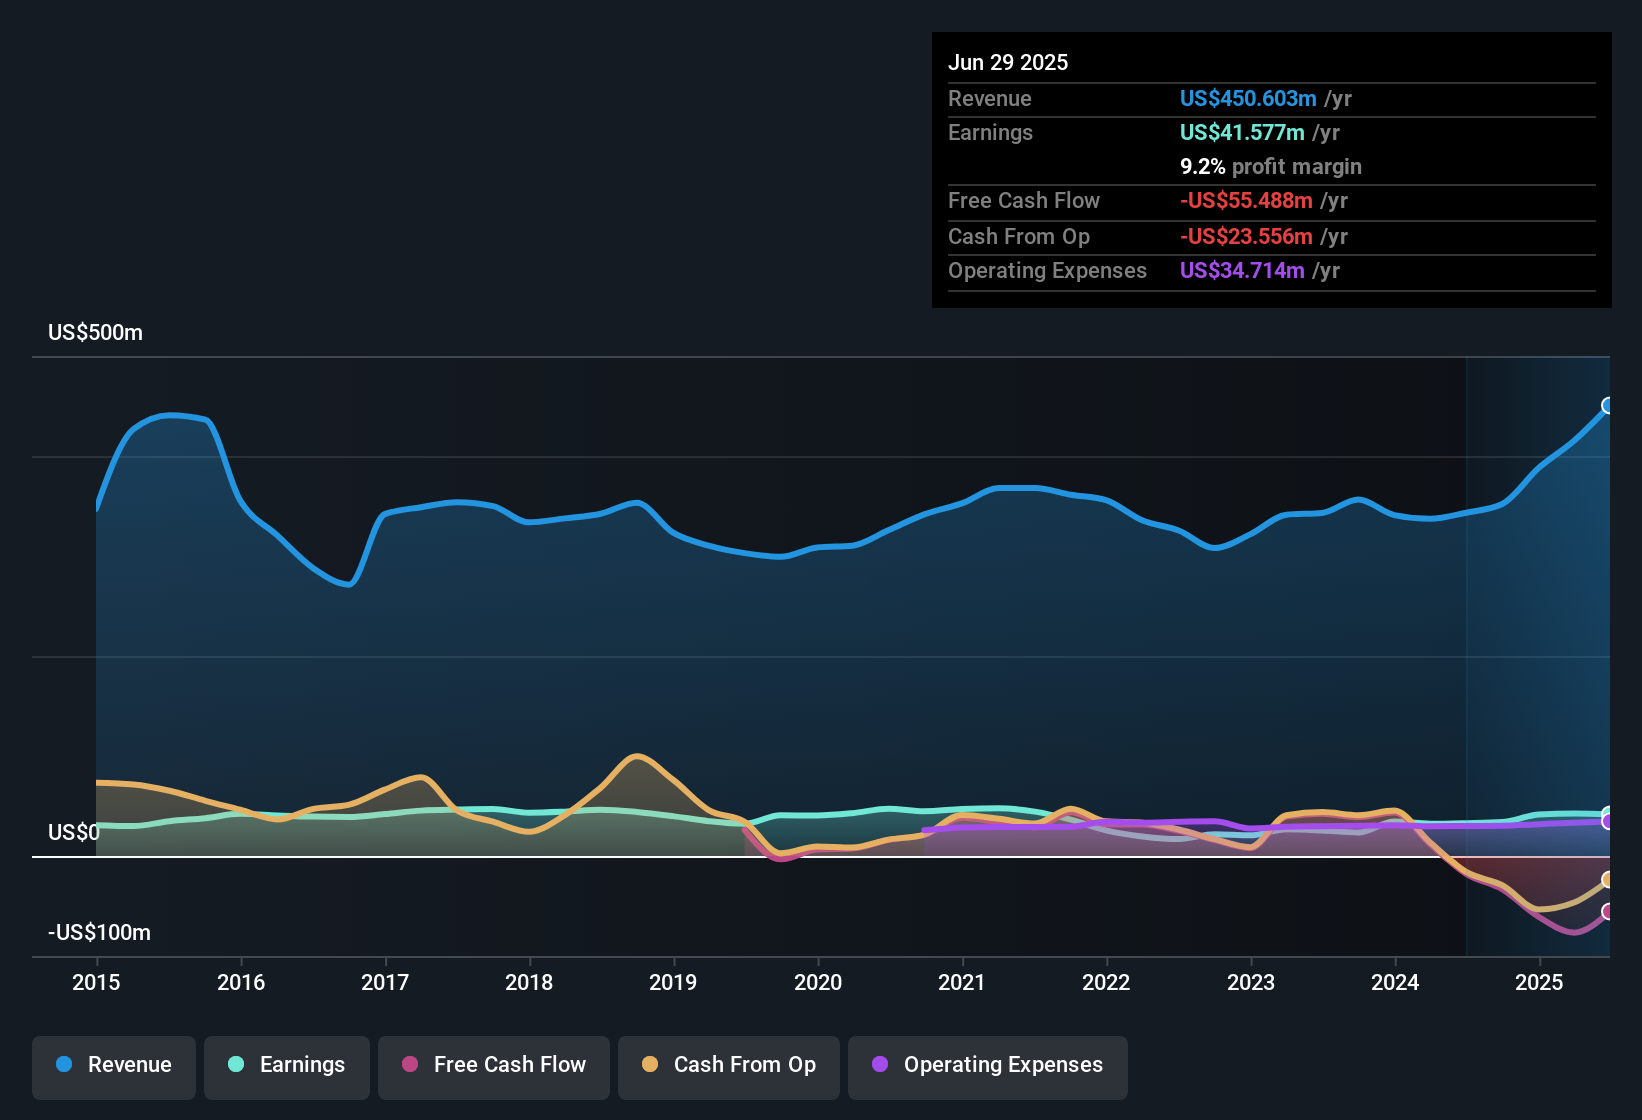Click the pink Free Cash Flow dot
The image size is (1642, 1120).
coord(410,1064)
